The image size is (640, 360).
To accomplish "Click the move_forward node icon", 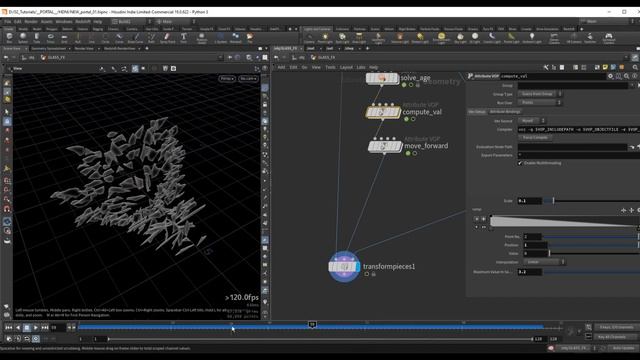I will pos(384,146).
